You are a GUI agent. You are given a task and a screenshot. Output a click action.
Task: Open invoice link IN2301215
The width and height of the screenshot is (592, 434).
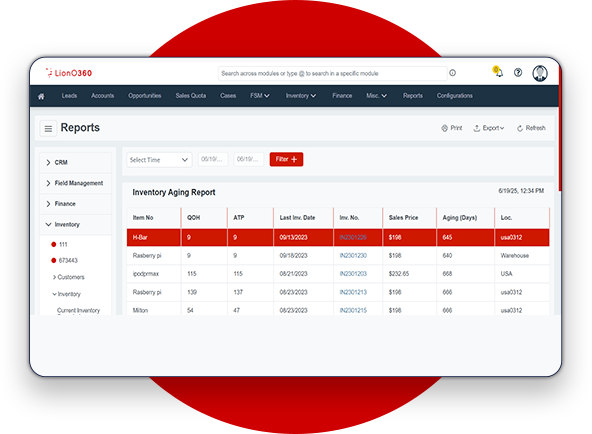[x=353, y=311]
